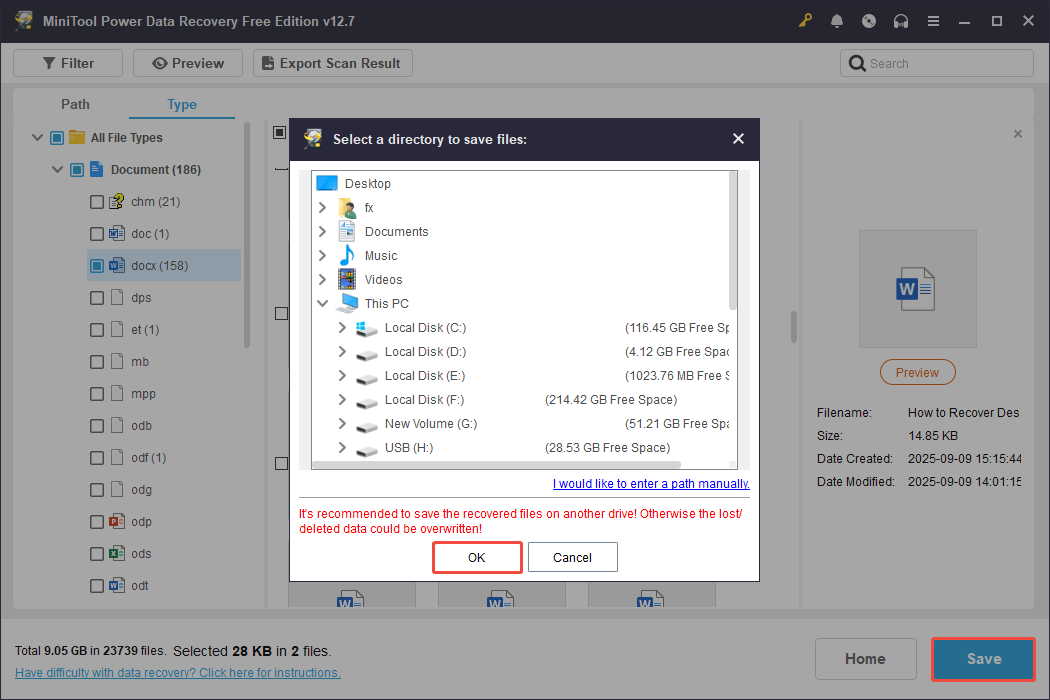This screenshot has height=700, width=1050.
Task: Toggle the All File Types checkbox
Action: [x=57, y=137]
